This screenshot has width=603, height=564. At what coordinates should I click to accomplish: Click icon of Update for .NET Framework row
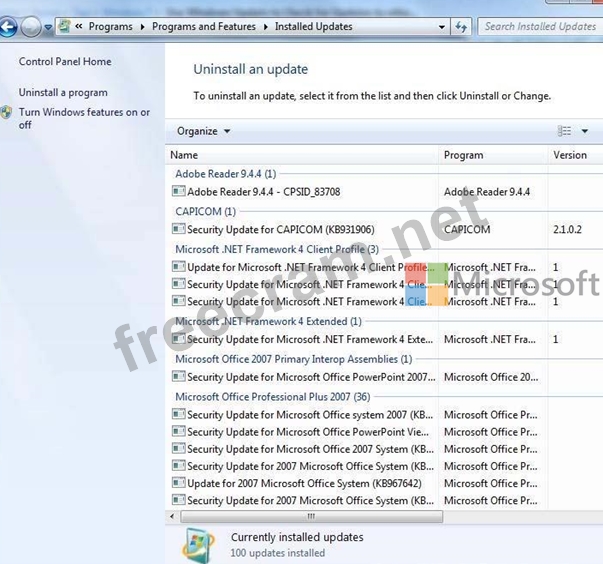point(178,266)
